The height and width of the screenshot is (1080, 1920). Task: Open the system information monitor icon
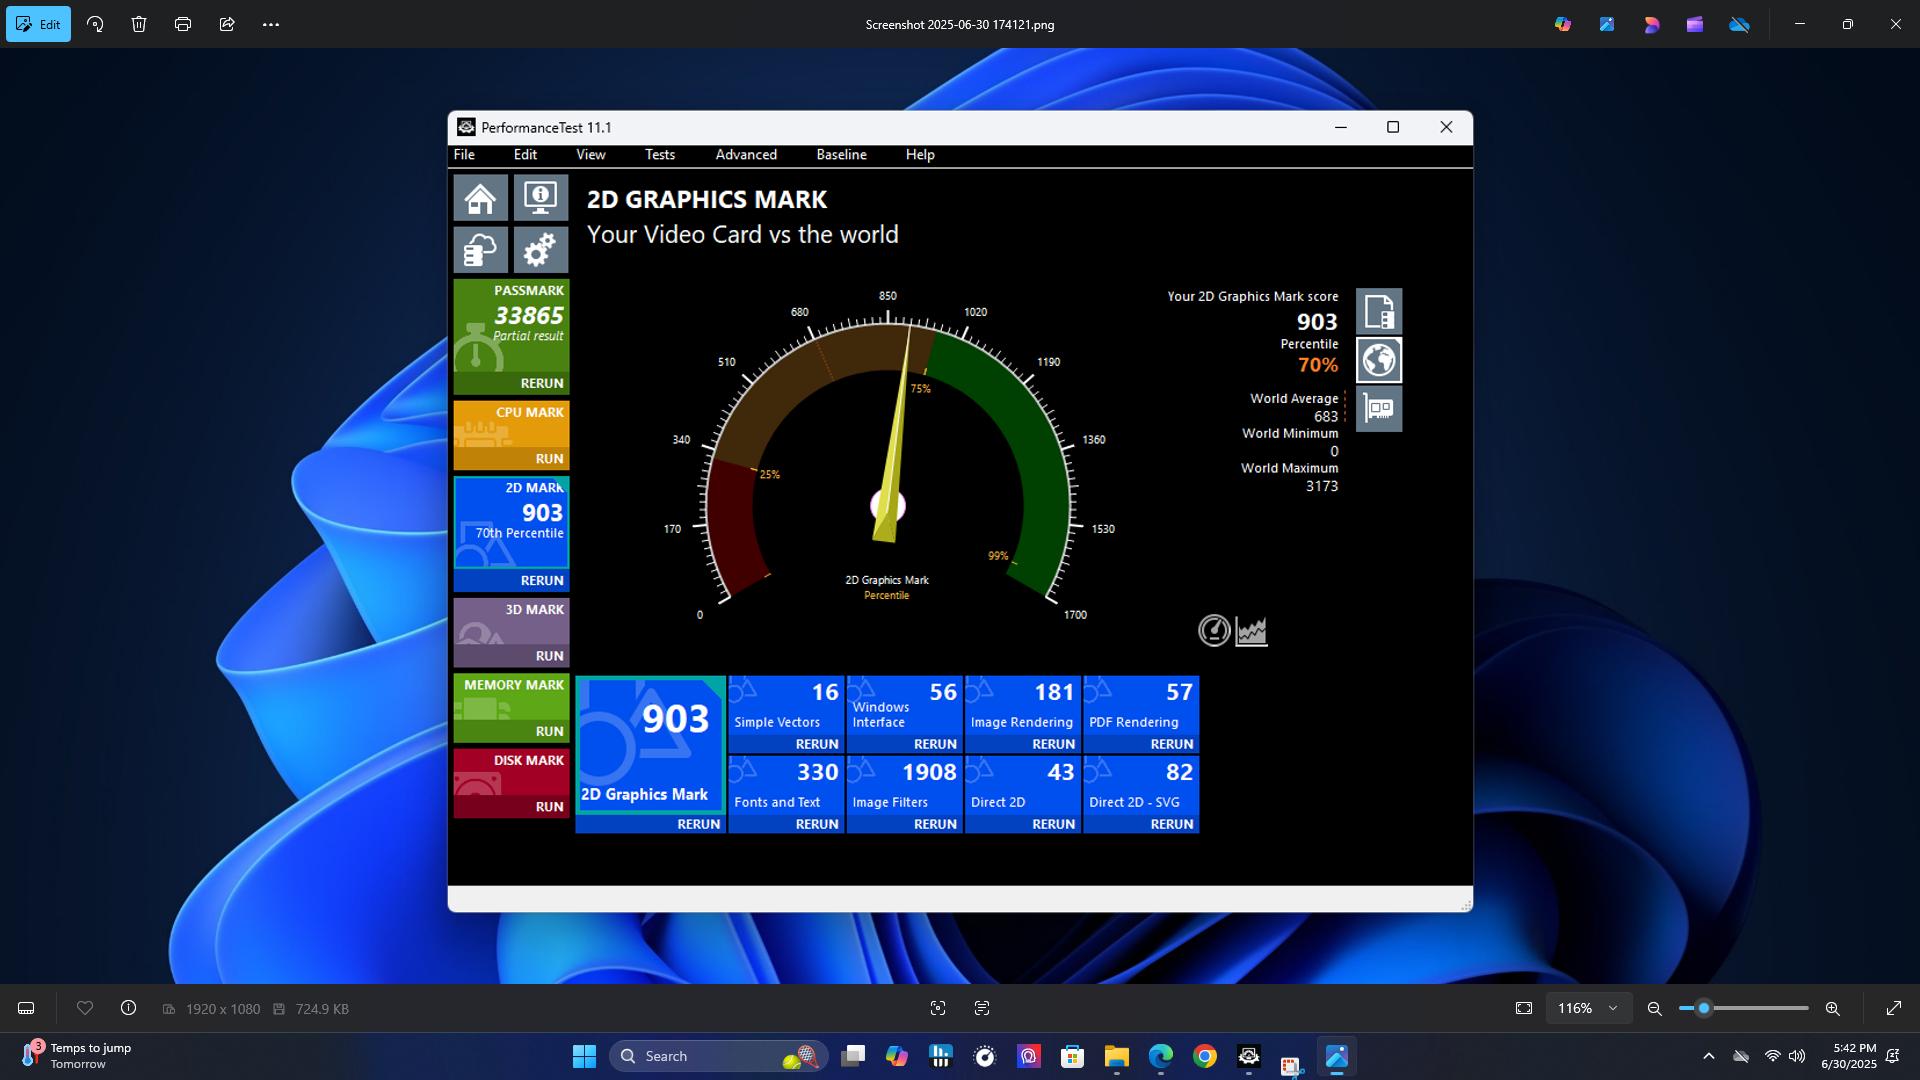pos(541,198)
